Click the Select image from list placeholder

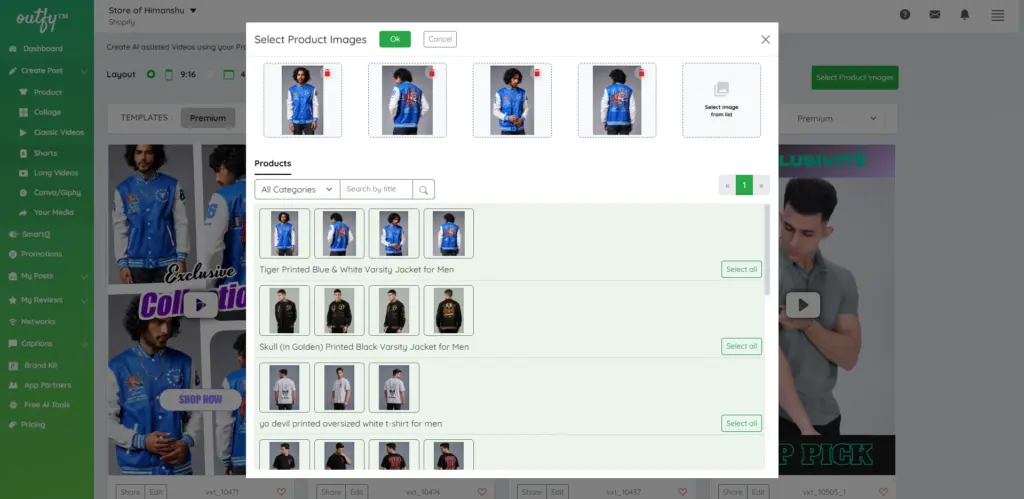(721, 100)
